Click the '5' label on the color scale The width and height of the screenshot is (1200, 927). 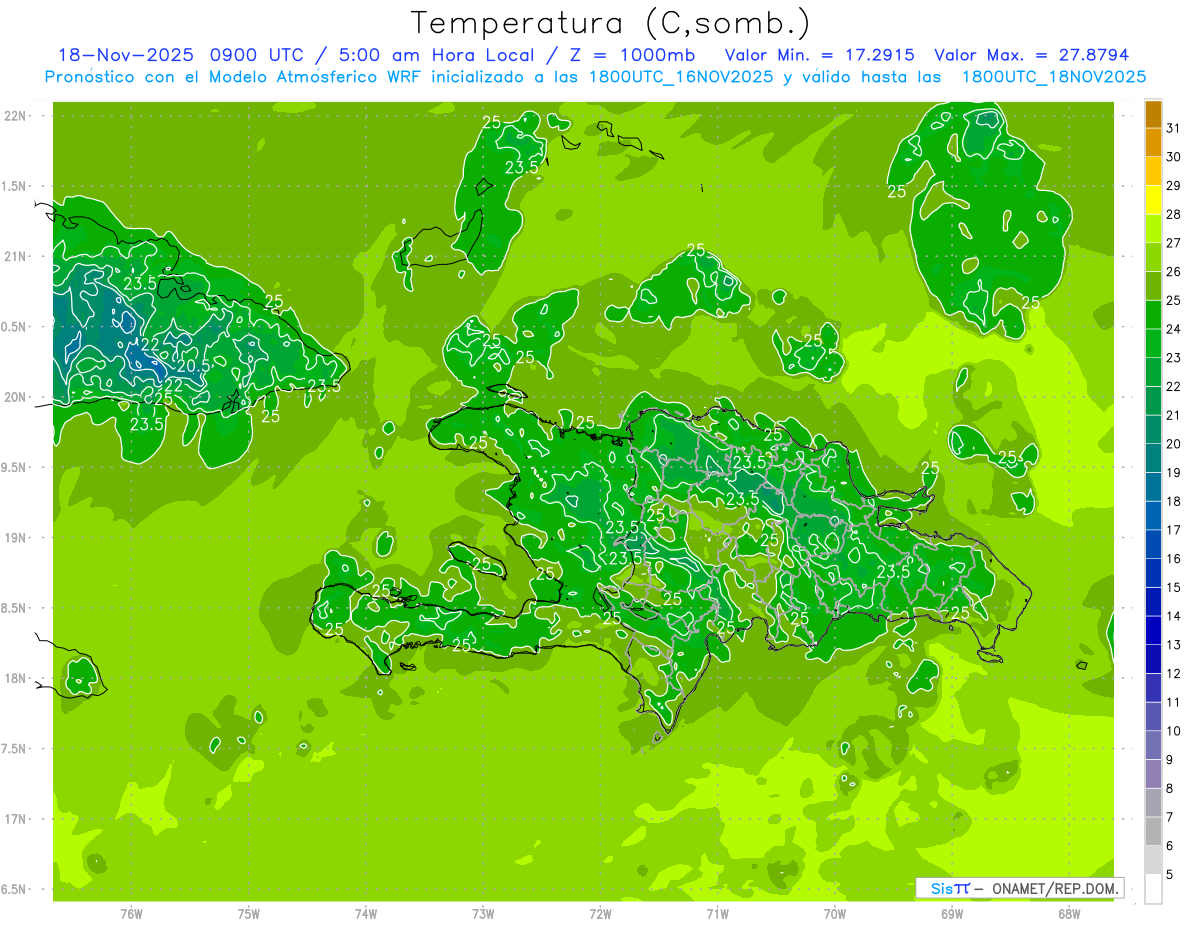(x=1170, y=874)
